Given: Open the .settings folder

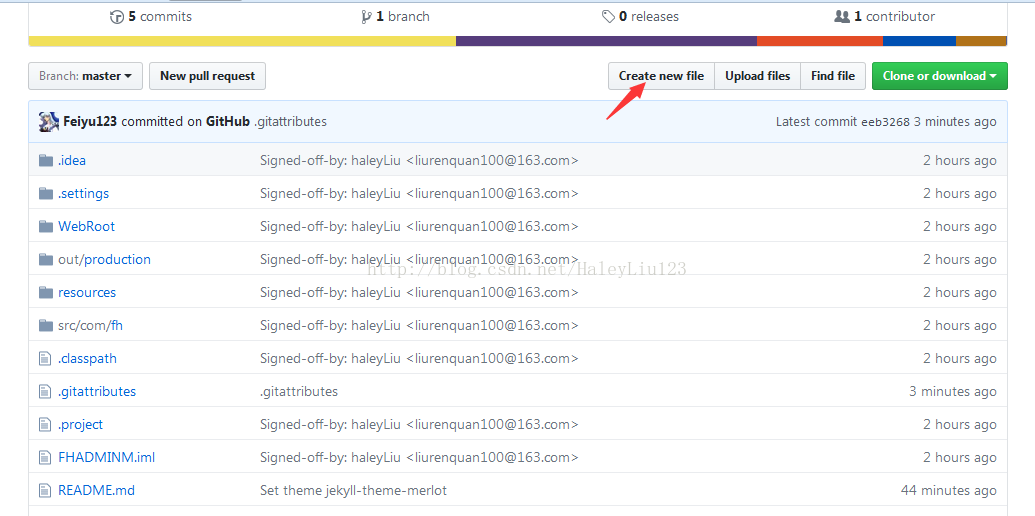Looking at the screenshot, I should [83, 193].
